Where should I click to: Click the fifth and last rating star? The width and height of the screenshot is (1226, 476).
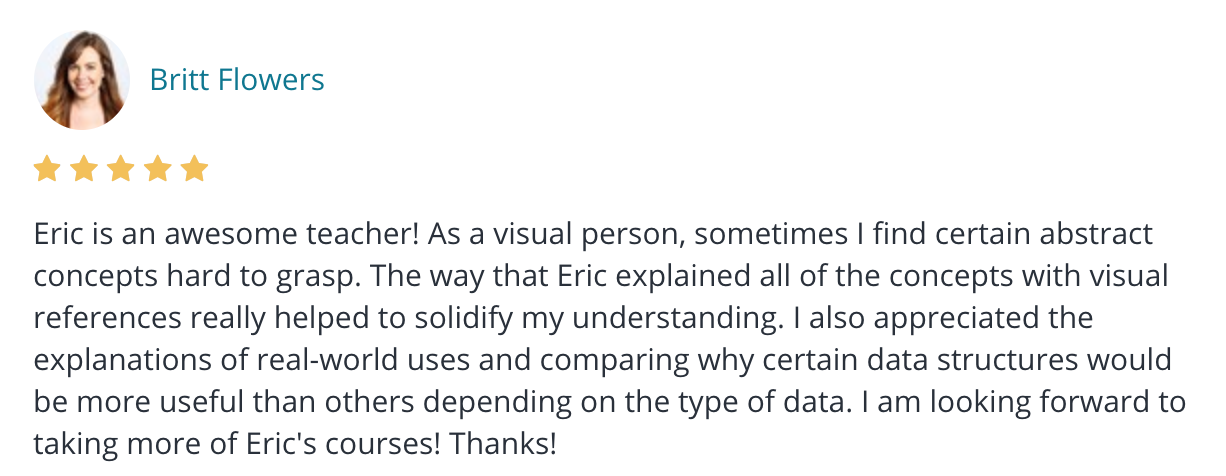[195, 169]
